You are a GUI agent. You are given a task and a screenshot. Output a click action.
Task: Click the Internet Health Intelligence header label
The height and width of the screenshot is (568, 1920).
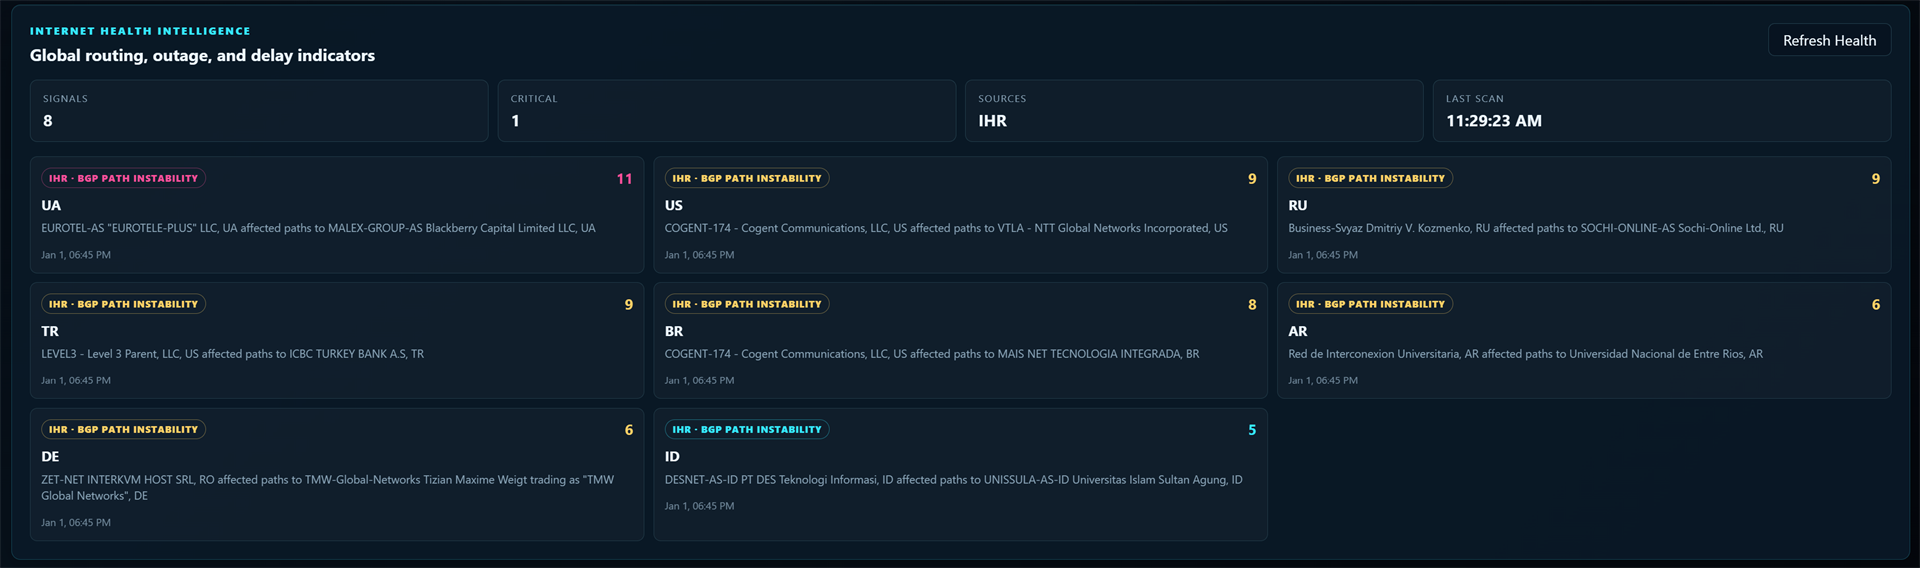pos(140,31)
